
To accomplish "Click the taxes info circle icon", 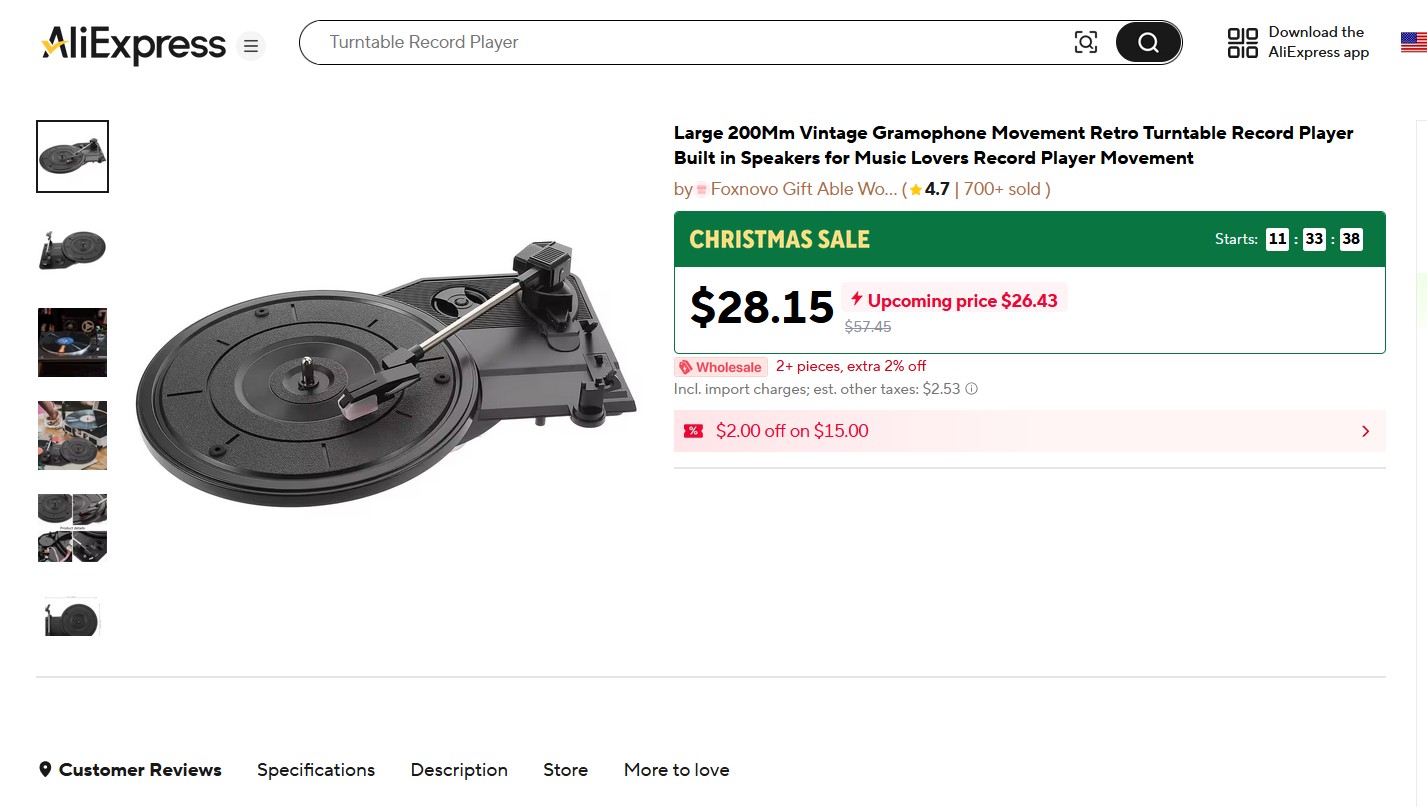I will (x=971, y=389).
